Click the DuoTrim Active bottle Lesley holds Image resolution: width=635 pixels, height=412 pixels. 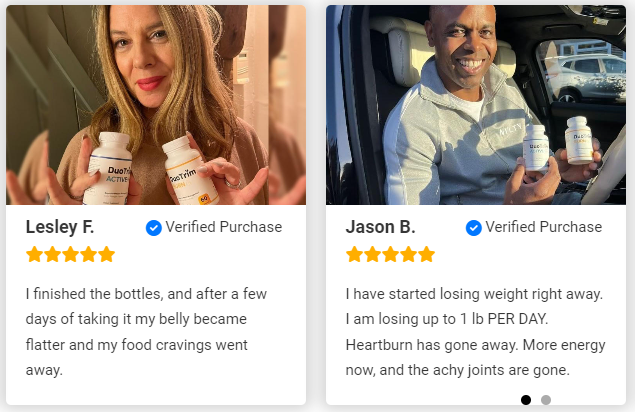coord(108,168)
